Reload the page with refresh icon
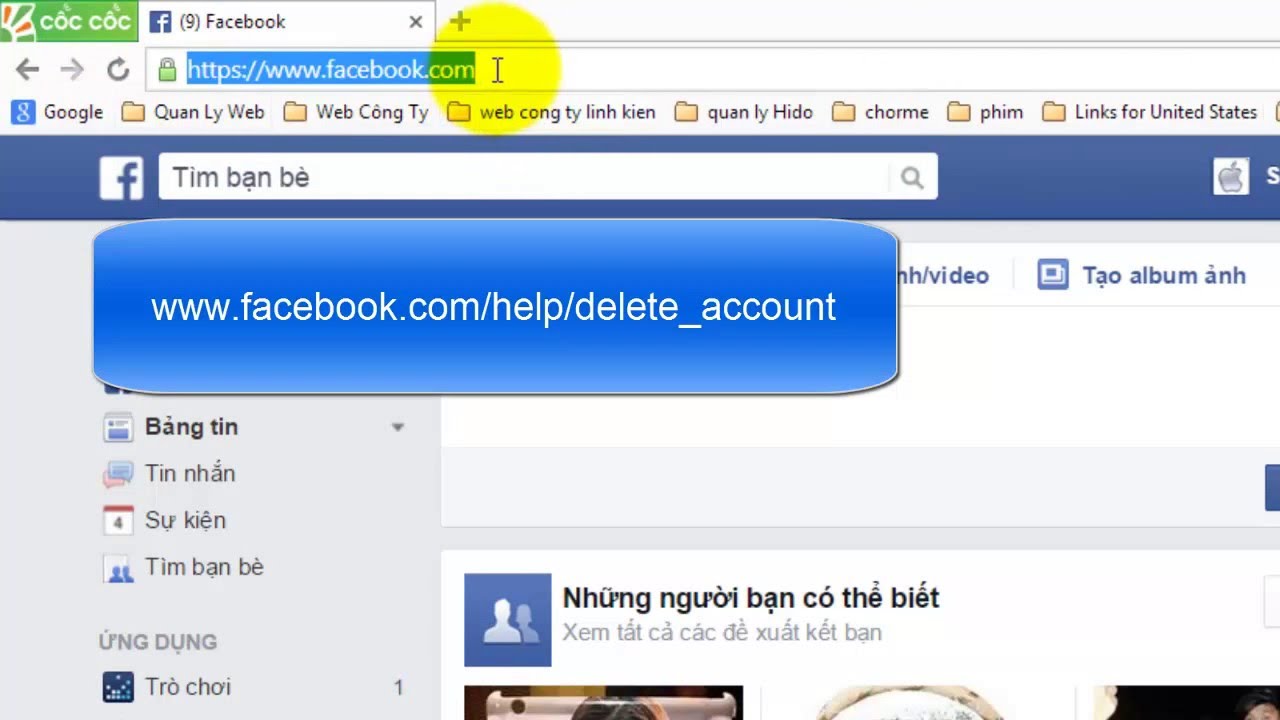This screenshot has height=720, width=1280. click(118, 69)
